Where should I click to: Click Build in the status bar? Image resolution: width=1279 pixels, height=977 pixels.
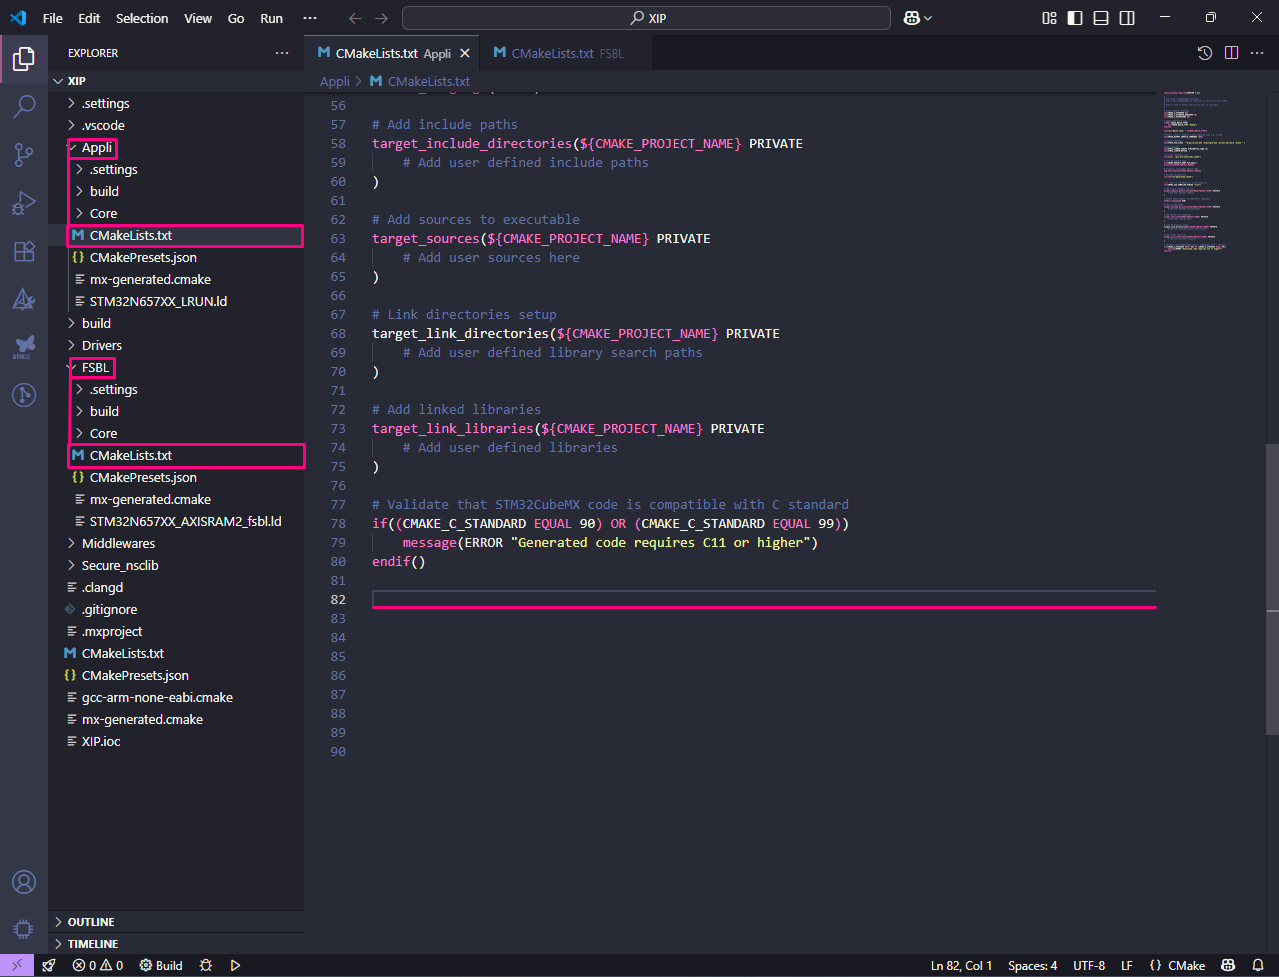tap(159, 965)
